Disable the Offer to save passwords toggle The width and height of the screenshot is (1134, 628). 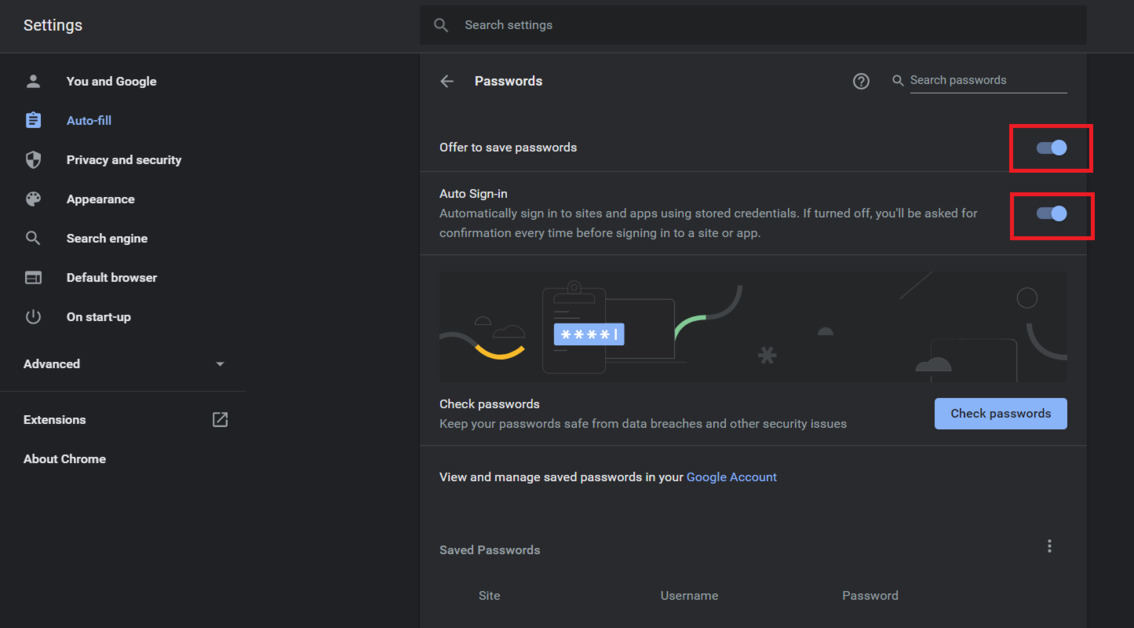pyautogui.click(x=1051, y=148)
